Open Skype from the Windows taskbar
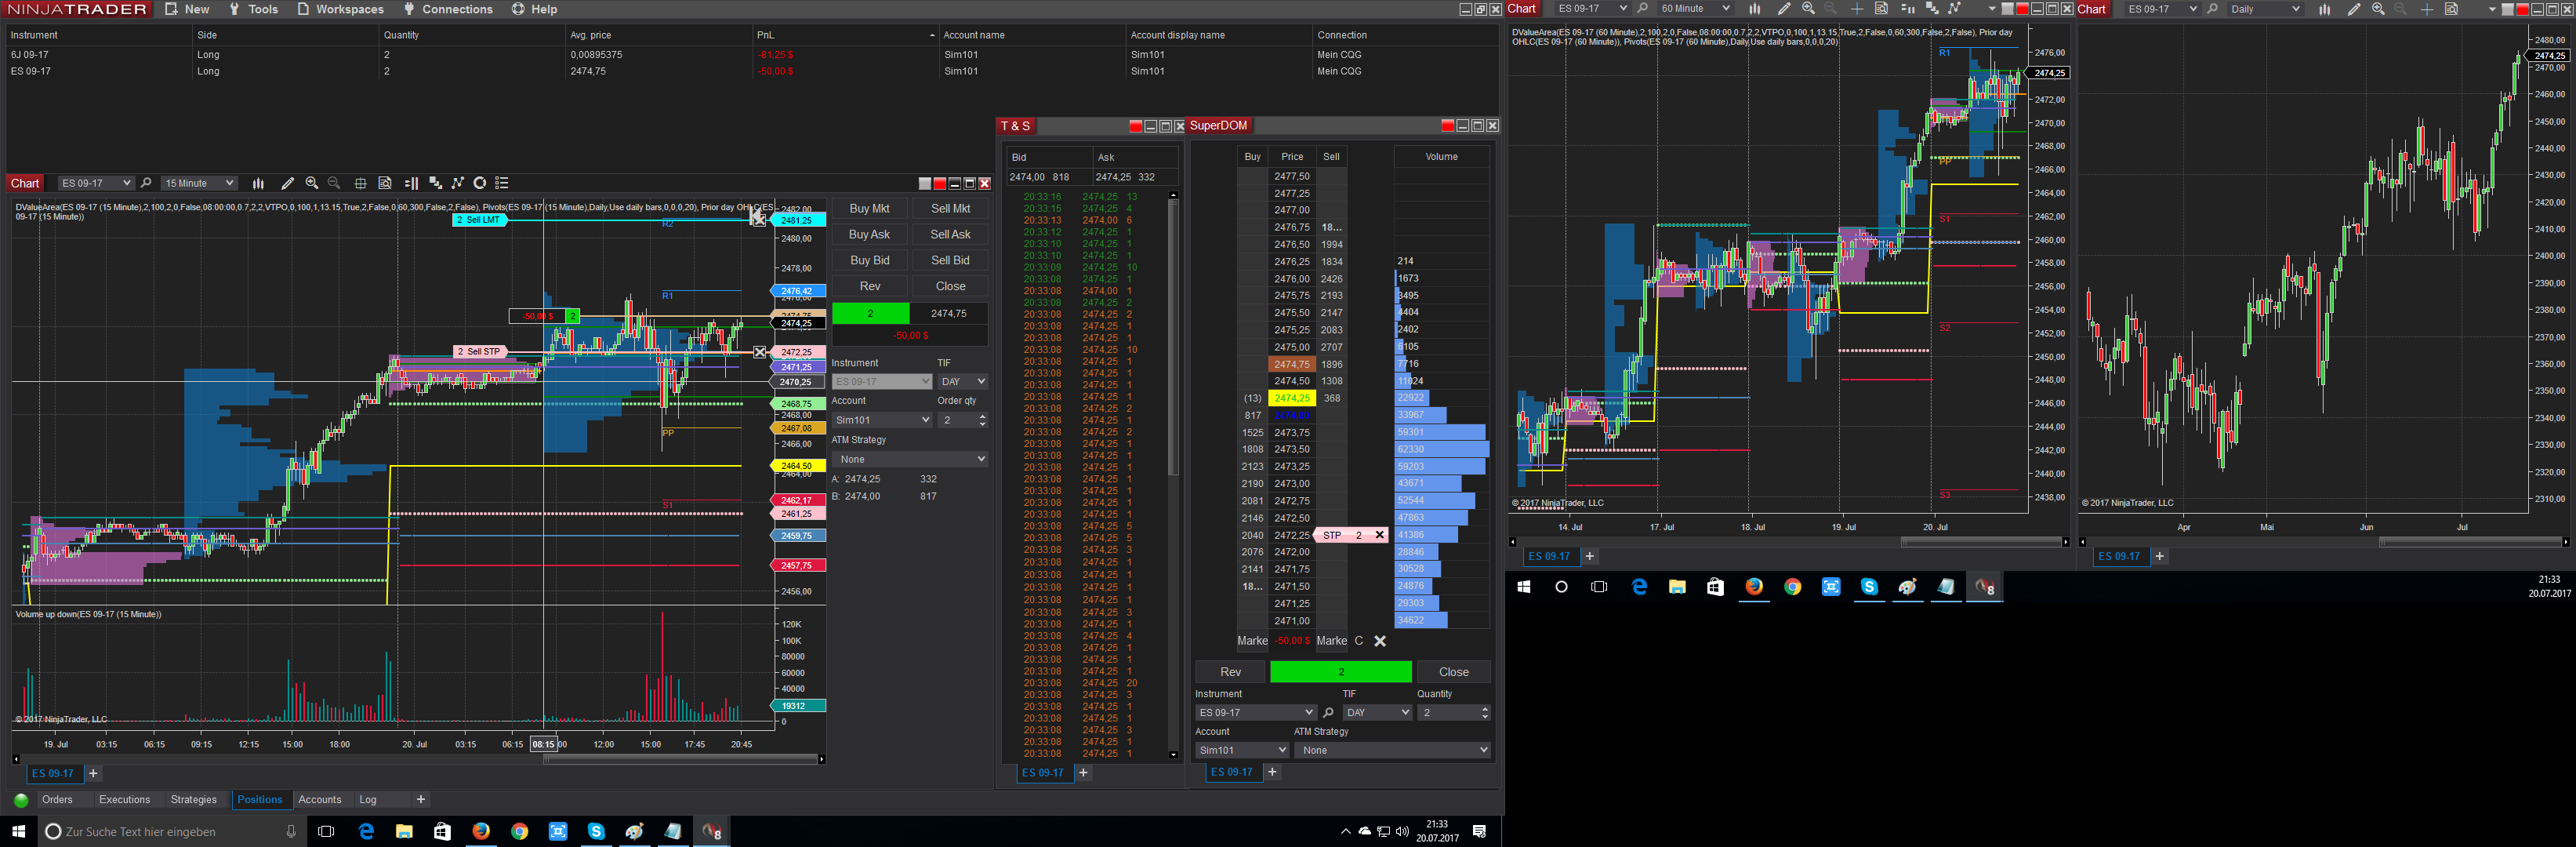 (596, 831)
